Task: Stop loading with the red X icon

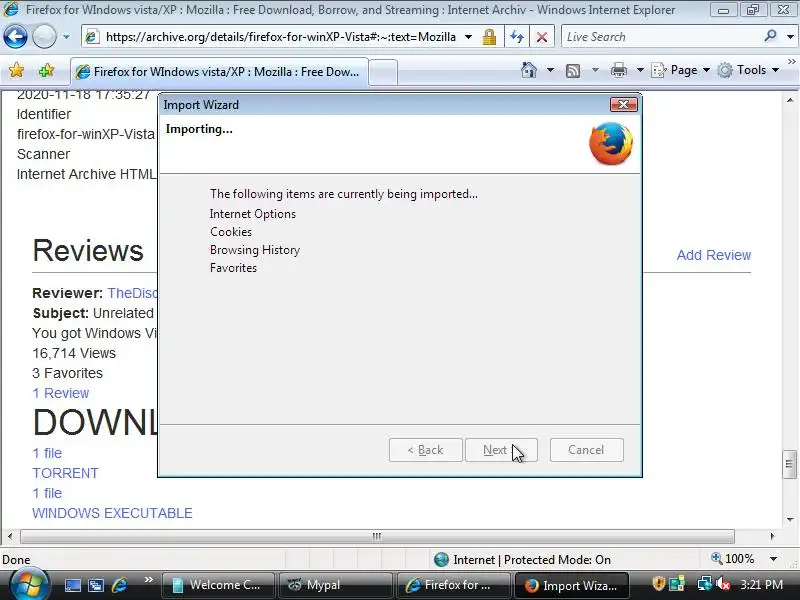Action: (x=542, y=37)
